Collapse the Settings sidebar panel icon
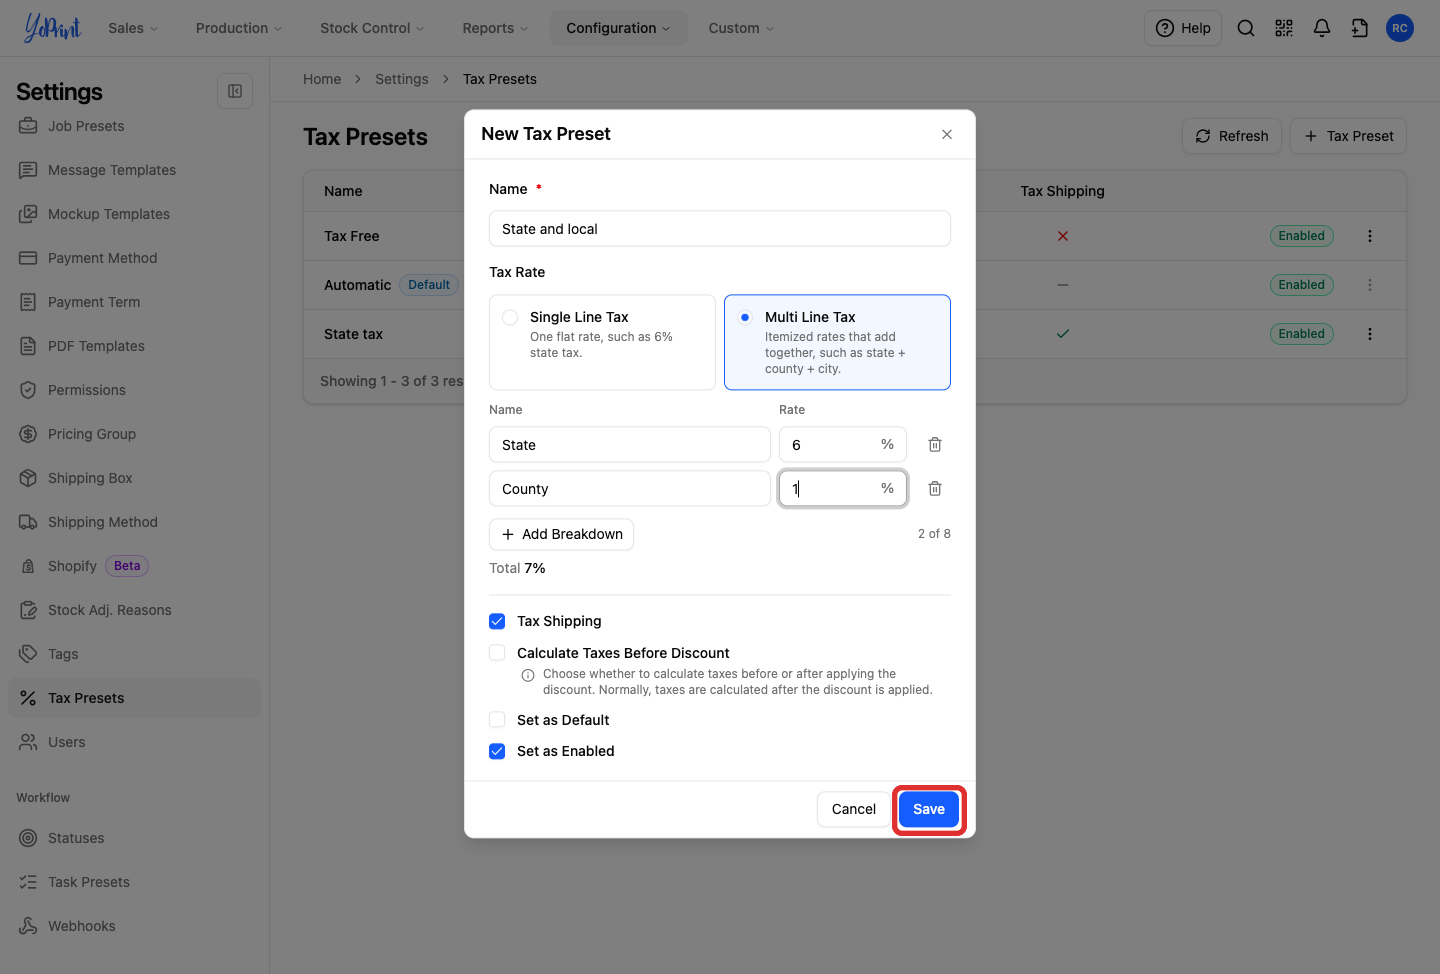The width and height of the screenshot is (1440, 974). pyautogui.click(x=235, y=91)
